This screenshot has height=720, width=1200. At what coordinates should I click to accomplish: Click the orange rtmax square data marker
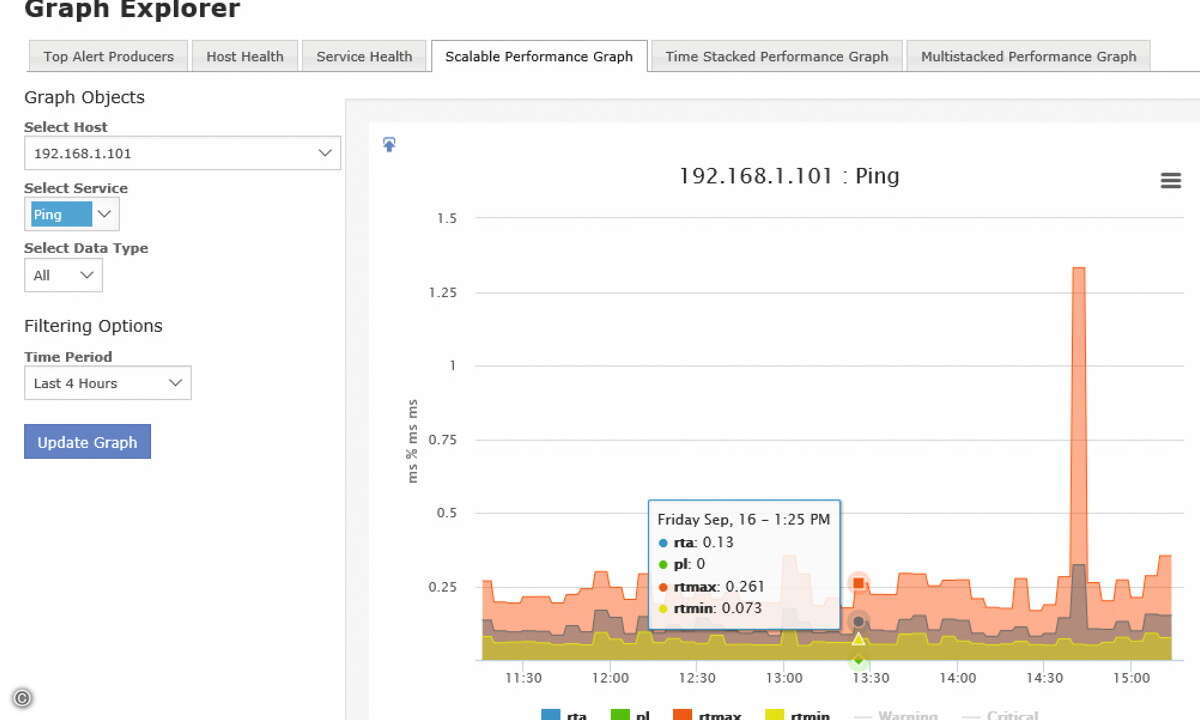858,583
